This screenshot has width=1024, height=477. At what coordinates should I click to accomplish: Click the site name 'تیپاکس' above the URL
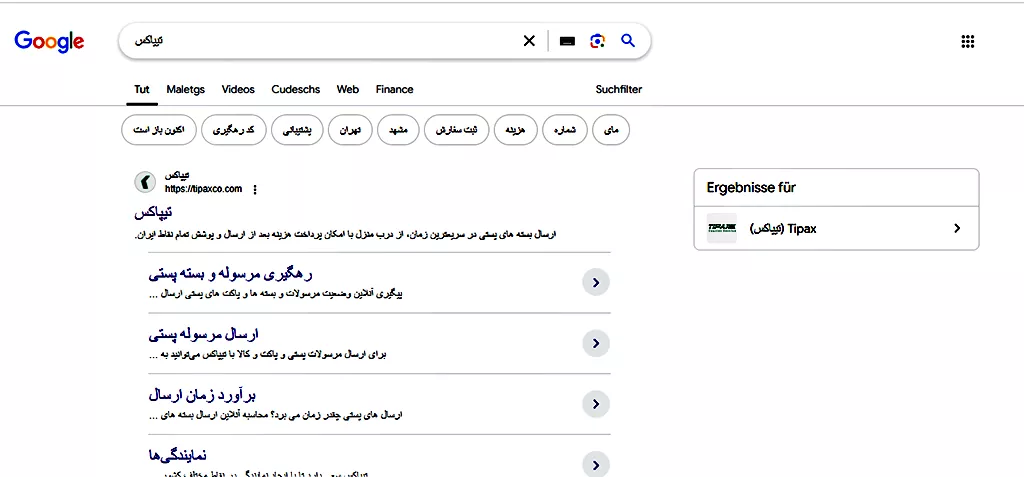tap(177, 176)
